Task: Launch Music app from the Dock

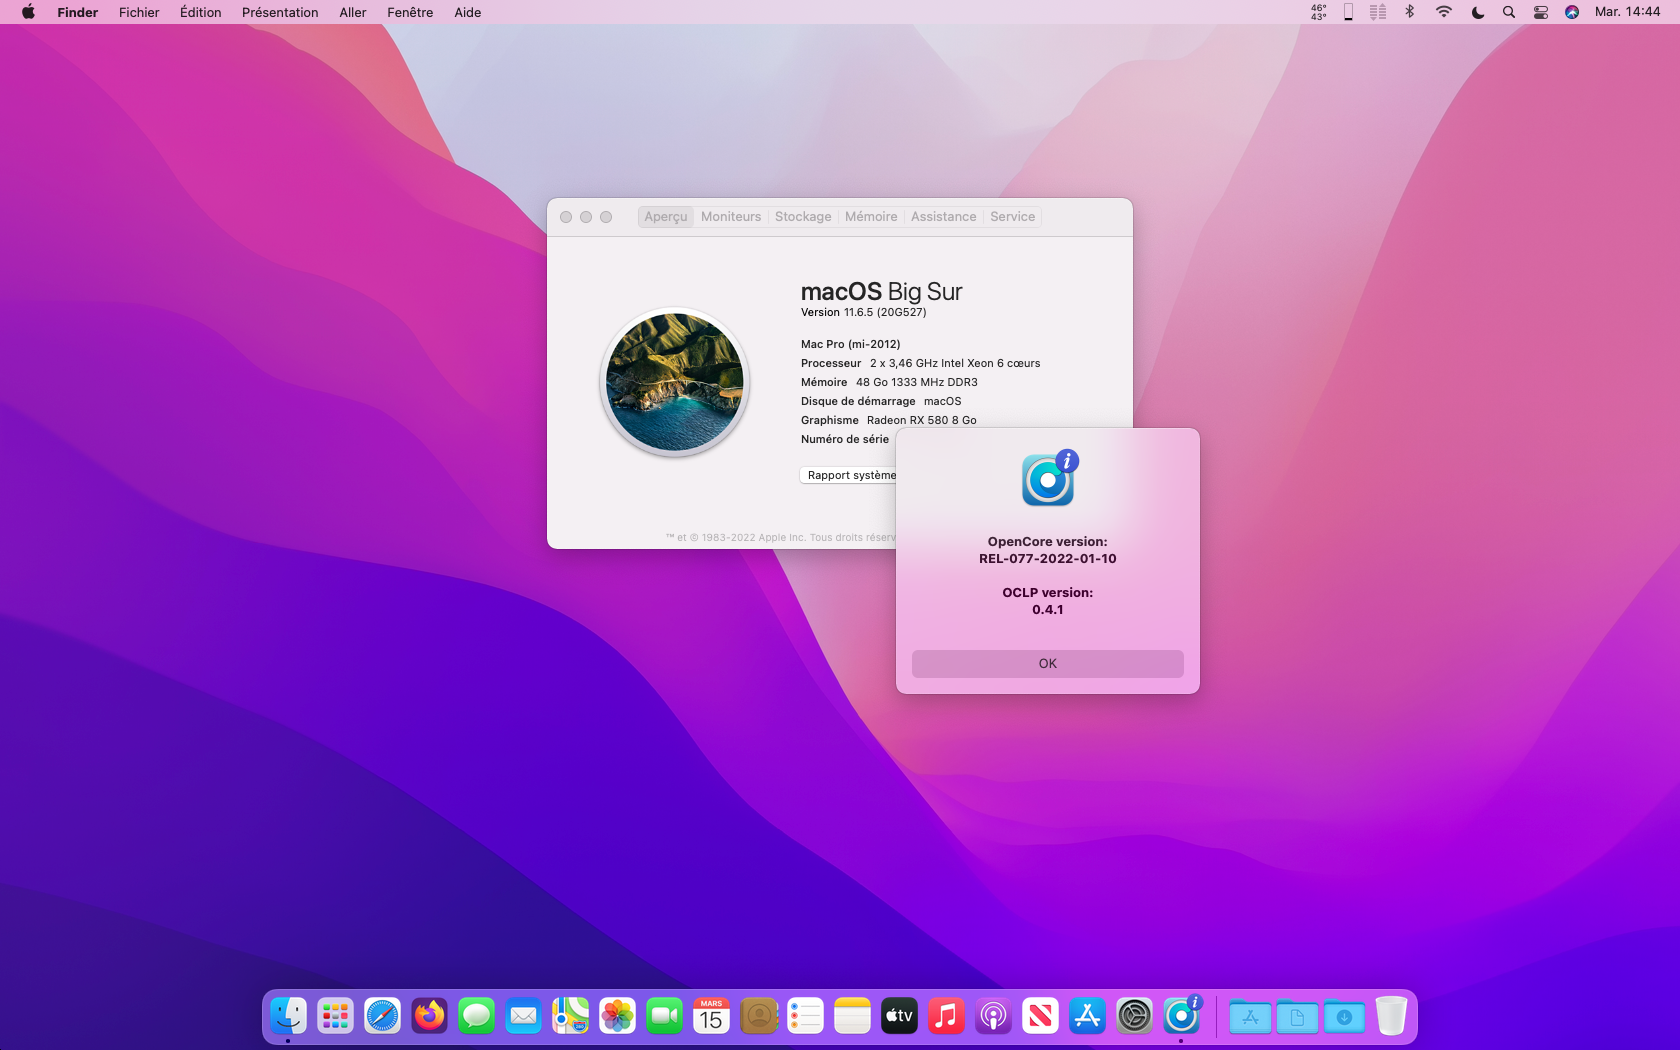Action: pyautogui.click(x=947, y=1016)
